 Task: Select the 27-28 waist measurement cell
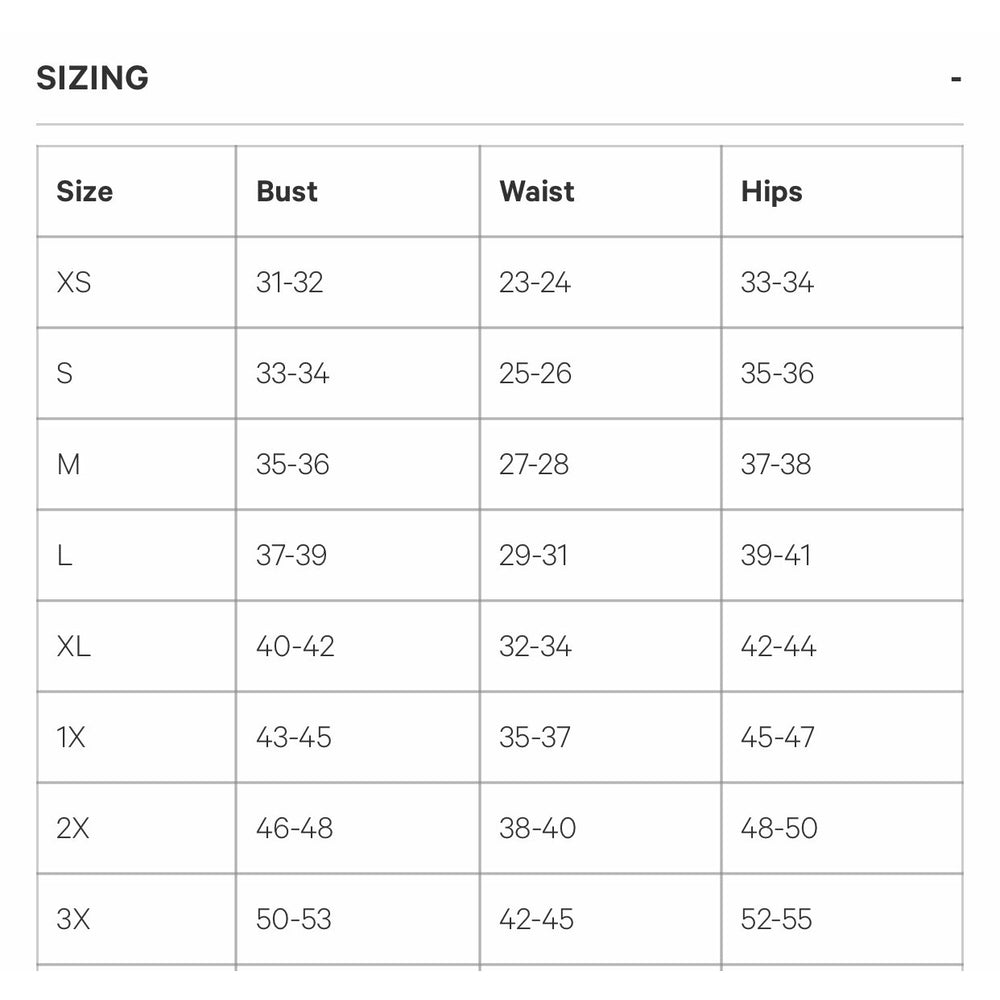click(x=534, y=465)
